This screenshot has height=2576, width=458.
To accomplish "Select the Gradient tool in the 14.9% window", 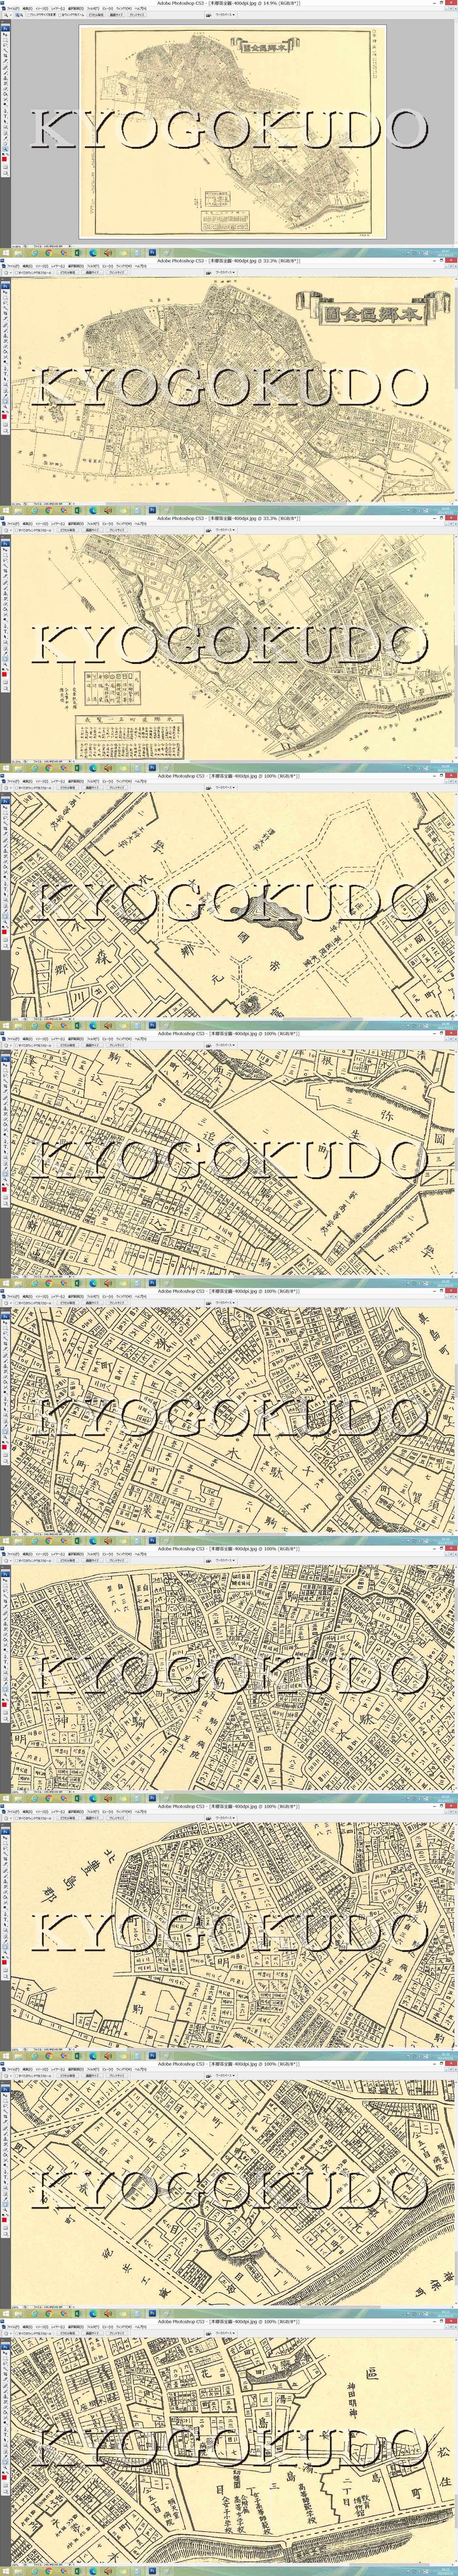I will [5, 94].
